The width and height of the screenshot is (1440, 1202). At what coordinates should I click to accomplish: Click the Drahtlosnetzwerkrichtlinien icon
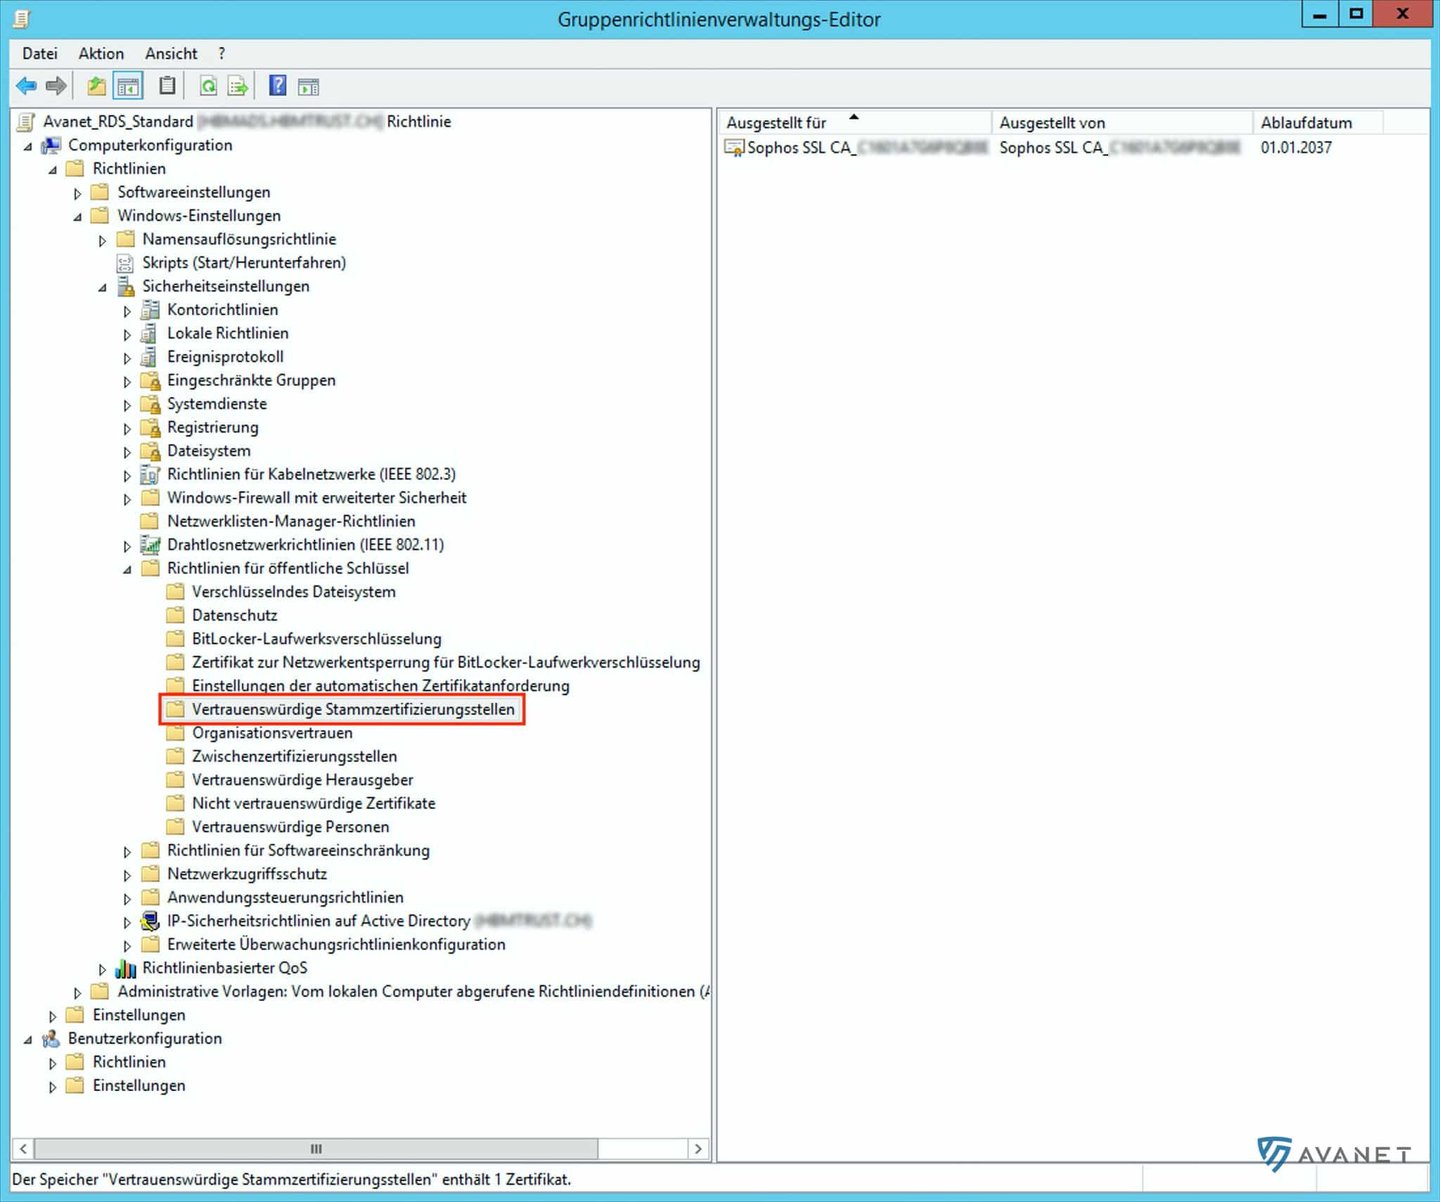pyautogui.click(x=150, y=545)
